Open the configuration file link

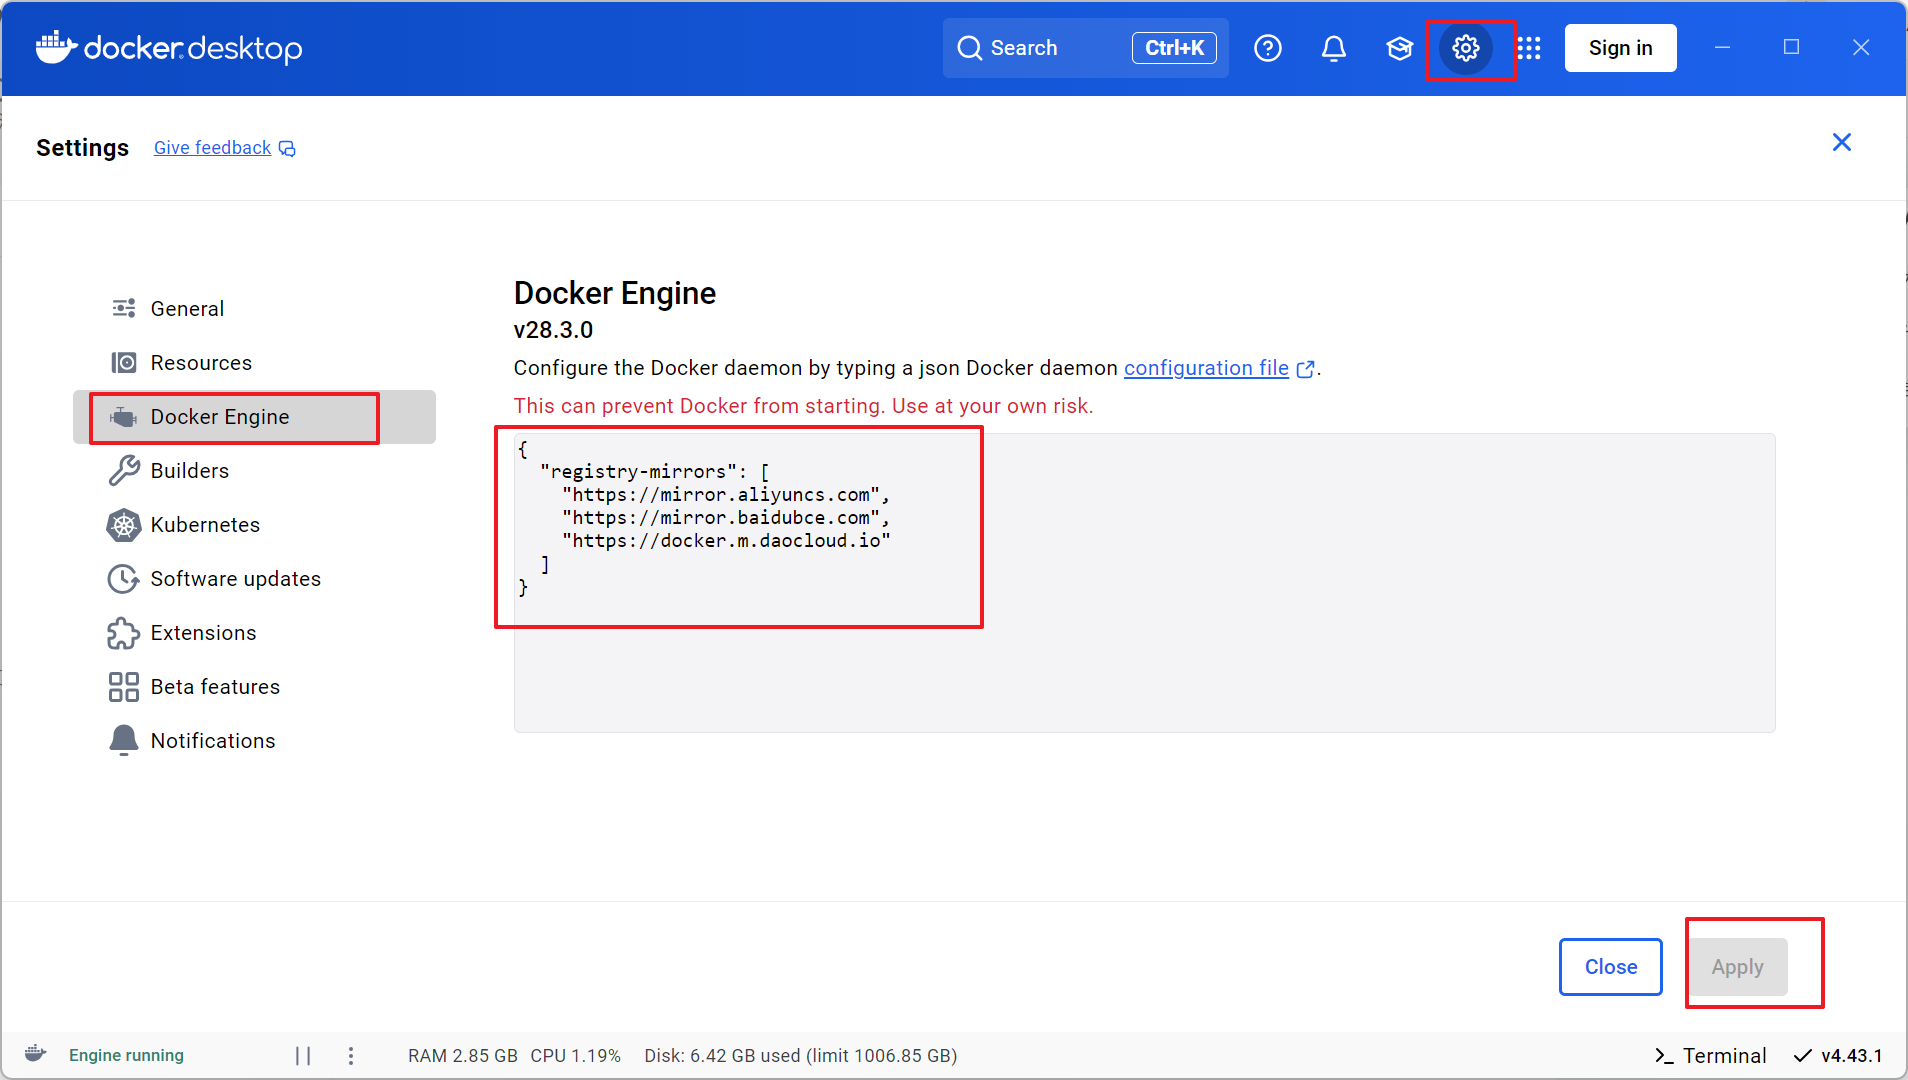(x=1206, y=368)
